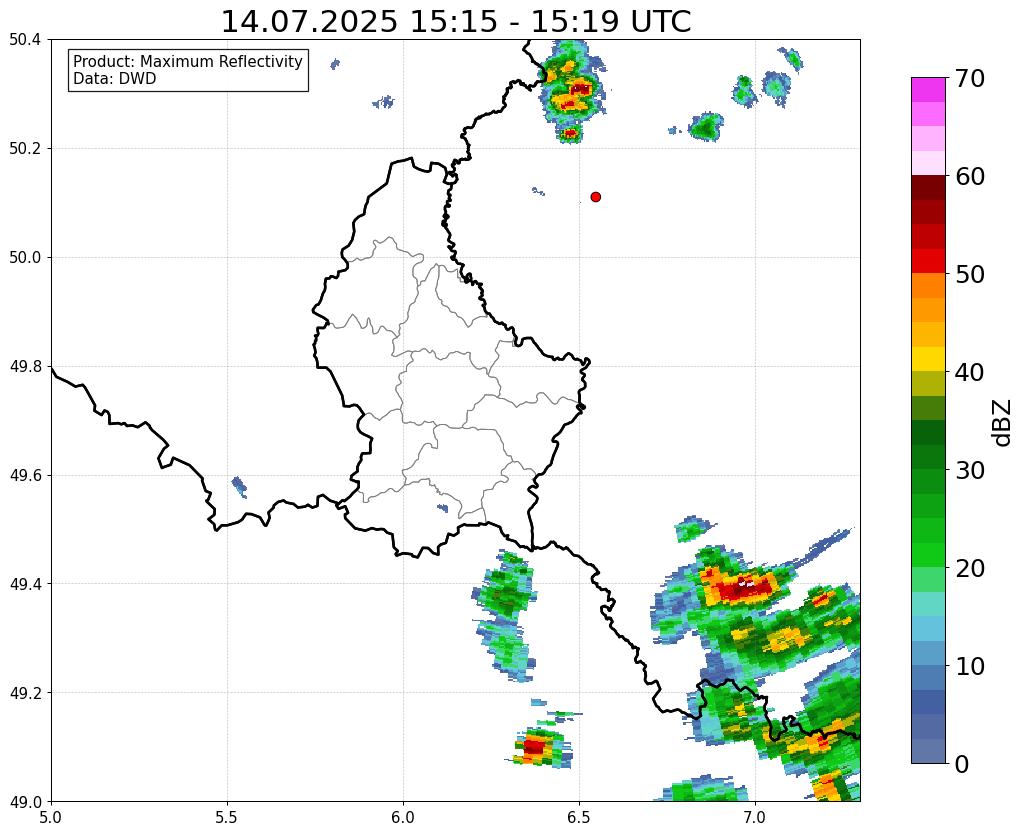Click the 50 dBZ colorbar label
Viewport: 1023px width, 834px height.
[969, 274]
